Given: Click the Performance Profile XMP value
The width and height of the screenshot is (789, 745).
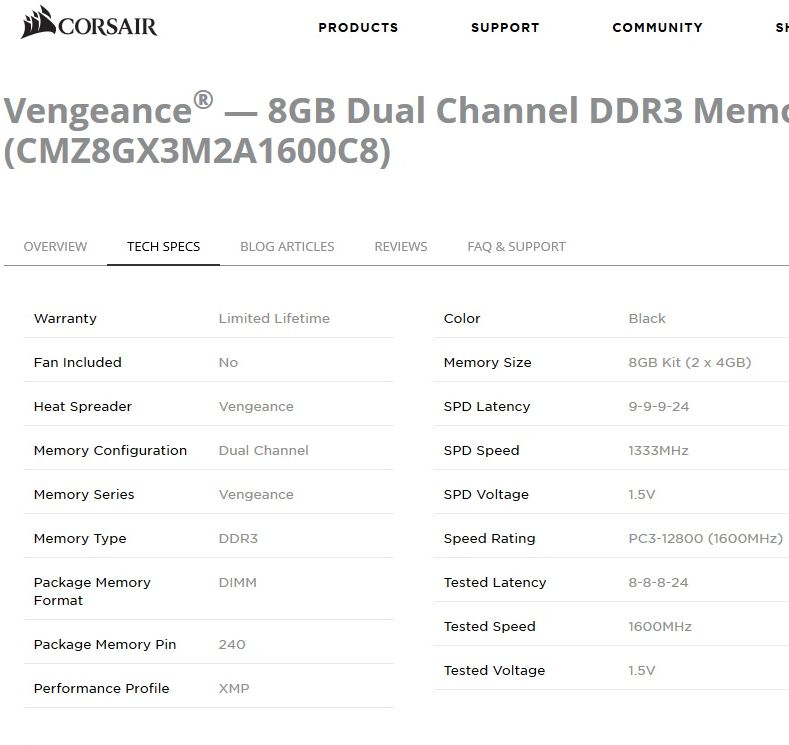Looking at the screenshot, I should tap(234, 688).
